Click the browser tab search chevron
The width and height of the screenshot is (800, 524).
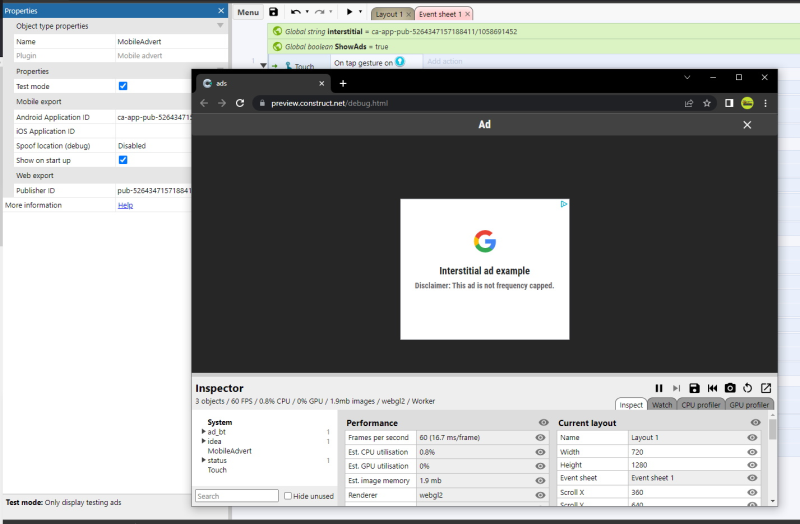coord(687,77)
